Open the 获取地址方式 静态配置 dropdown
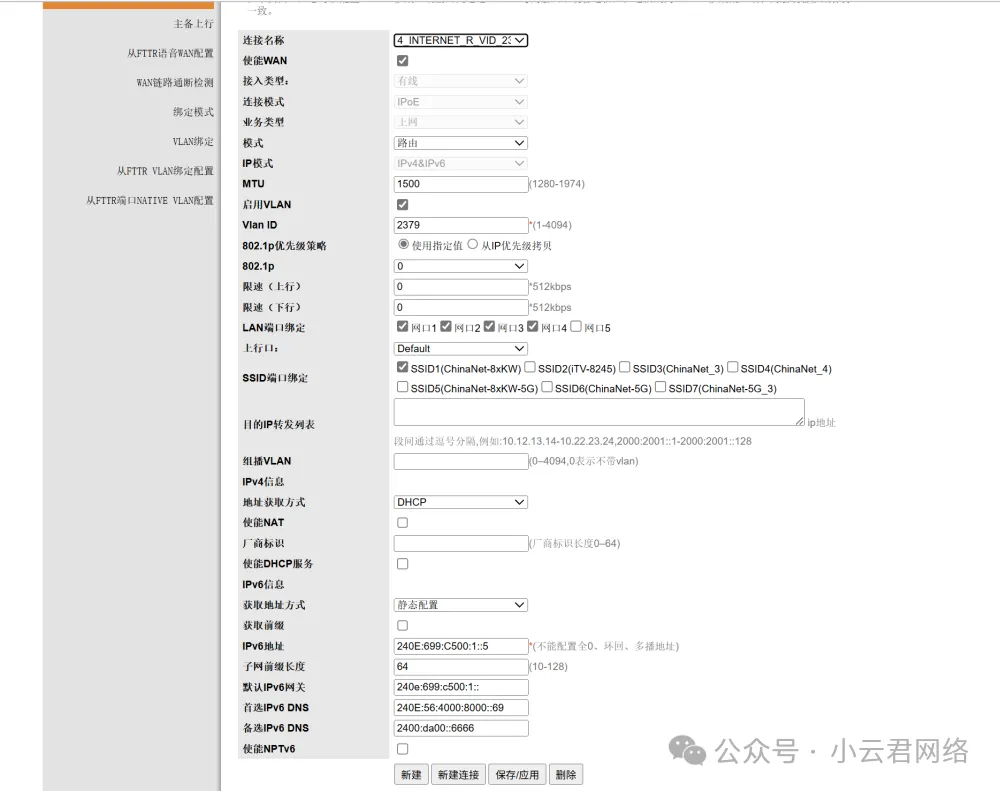 pyautogui.click(x=460, y=605)
